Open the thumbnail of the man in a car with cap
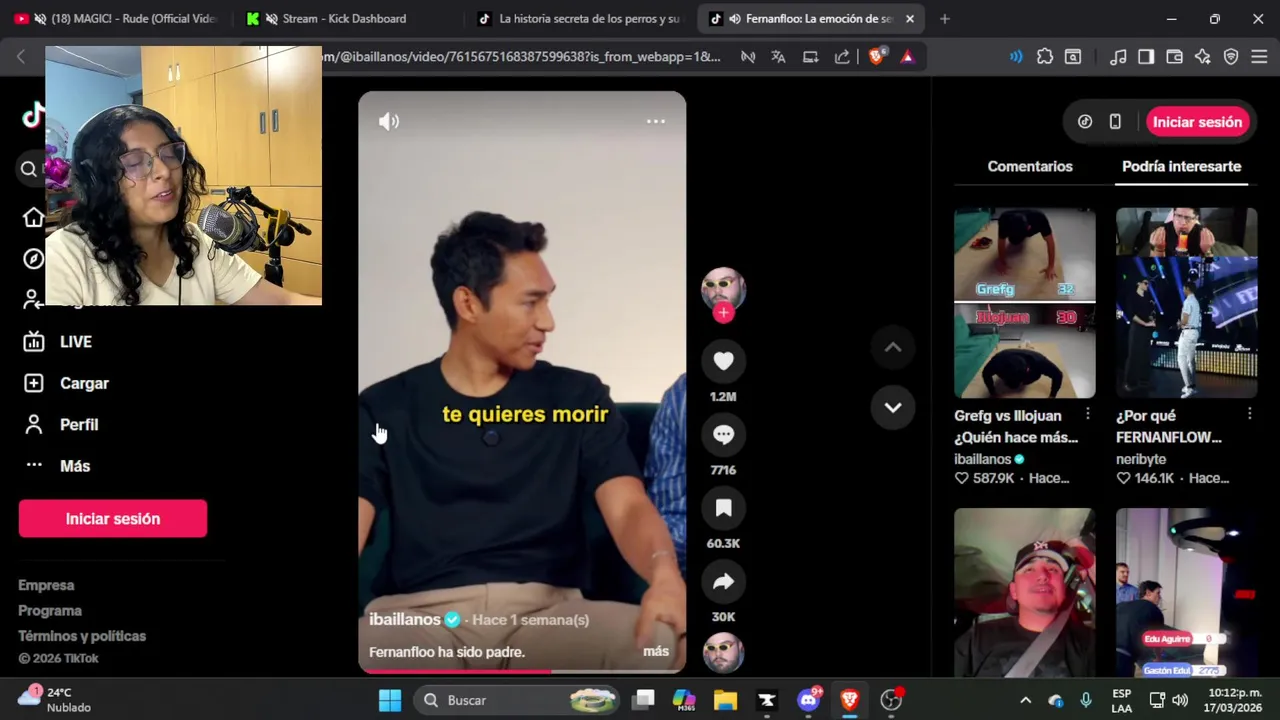 (x=1024, y=593)
